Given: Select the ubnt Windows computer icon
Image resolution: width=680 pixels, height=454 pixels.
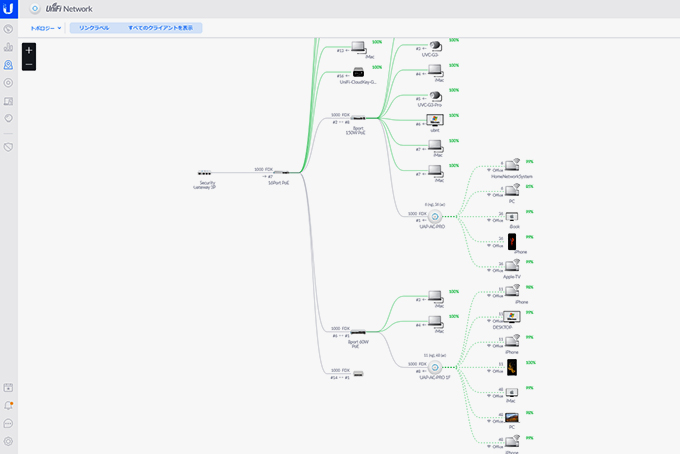Looking at the screenshot, I should 435,120.
